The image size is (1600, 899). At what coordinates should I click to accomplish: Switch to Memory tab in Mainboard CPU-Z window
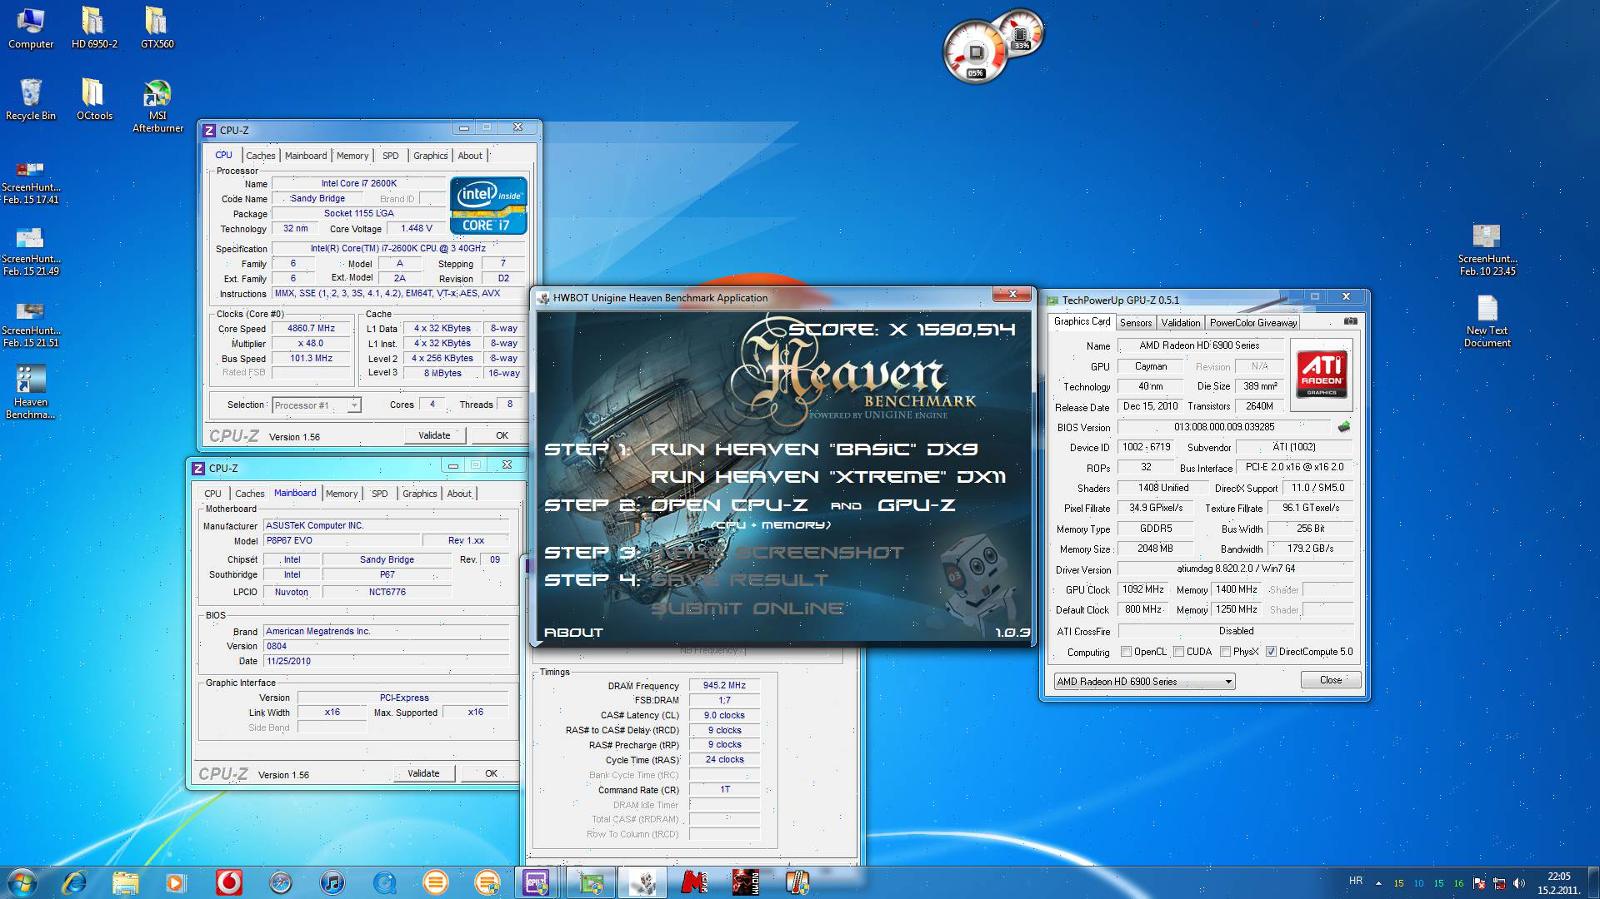[341, 493]
